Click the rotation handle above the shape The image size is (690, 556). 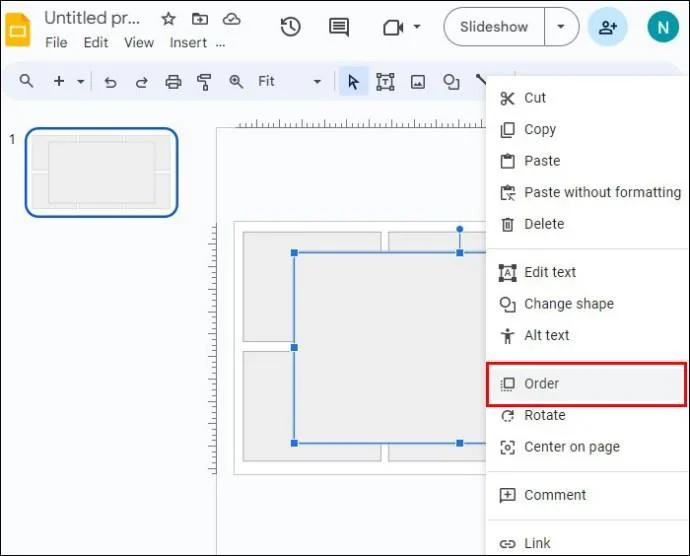click(459, 229)
